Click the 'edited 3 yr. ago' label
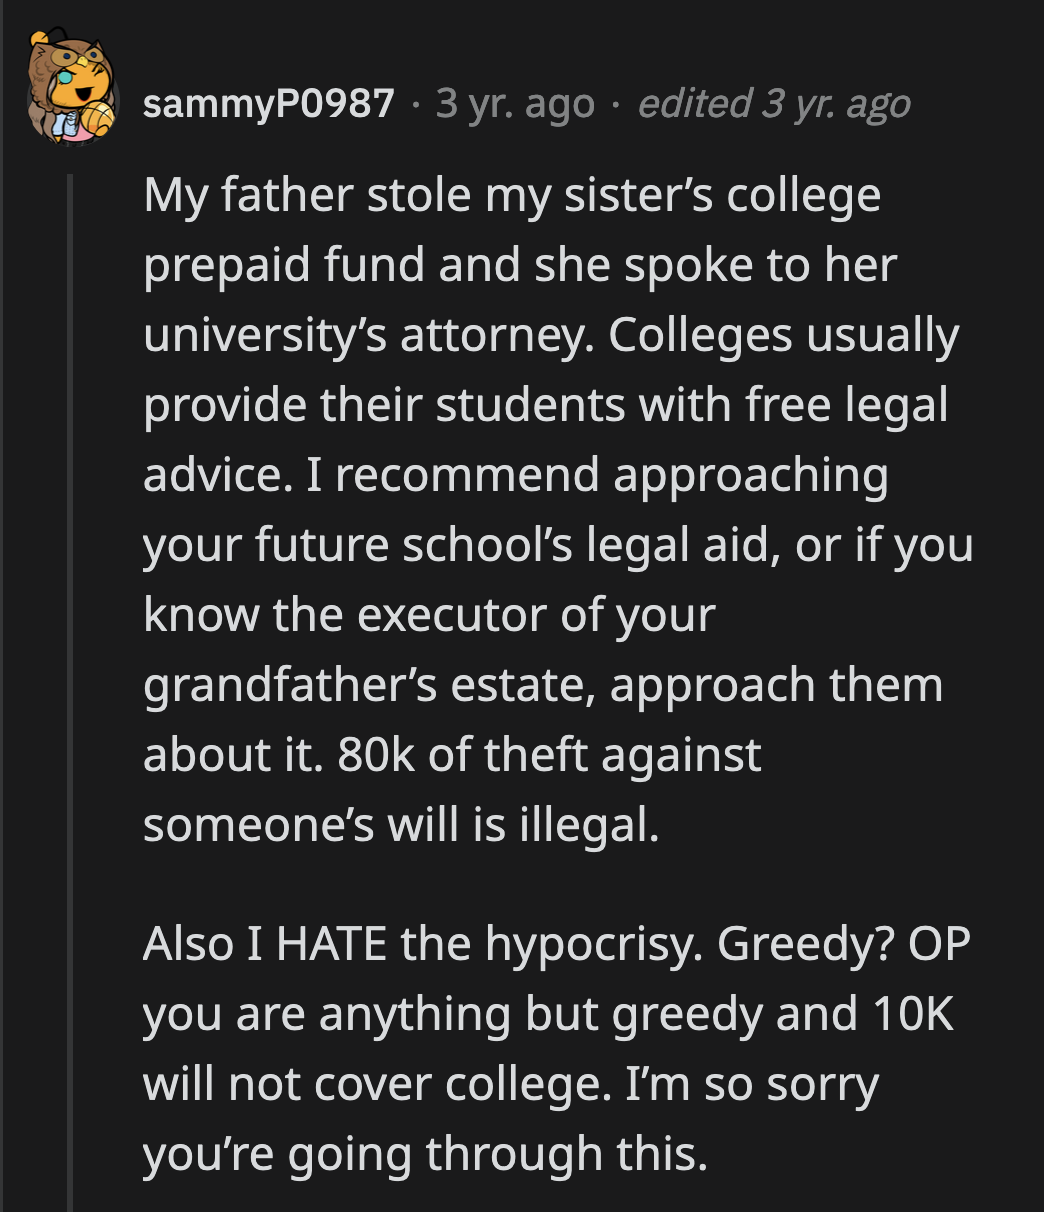 [x=776, y=103]
